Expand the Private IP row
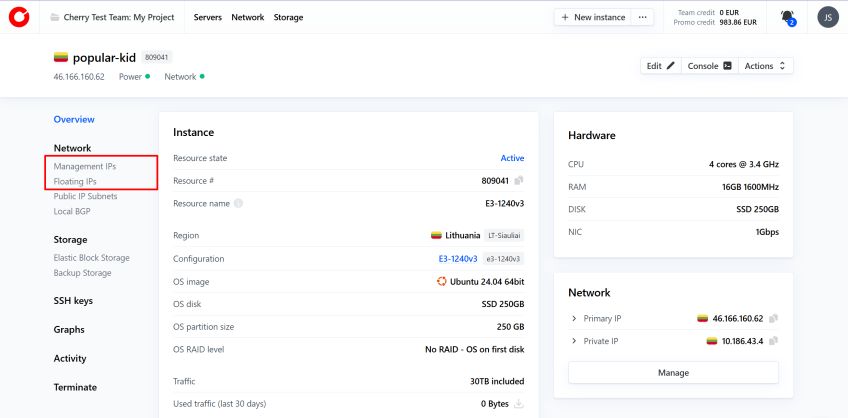 574,341
